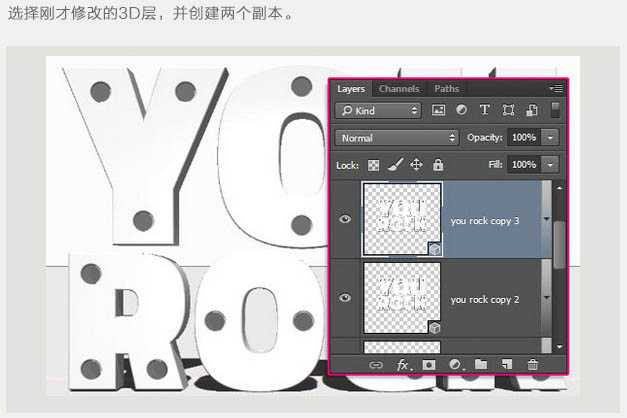The height and width of the screenshot is (418, 627).
Task: Filter layers by type (T) icon
Action: [x=485, y=110]
